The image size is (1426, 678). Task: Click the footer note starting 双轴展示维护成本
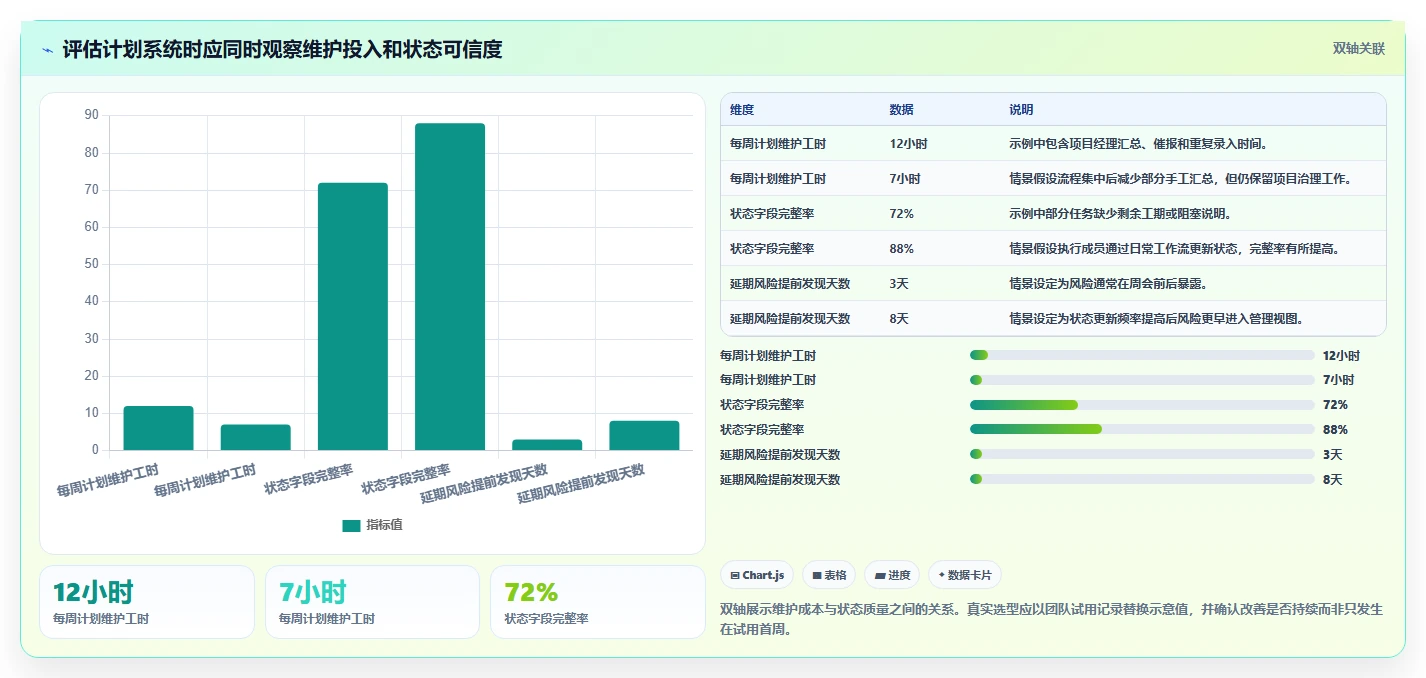click(x=1052, y=619)
